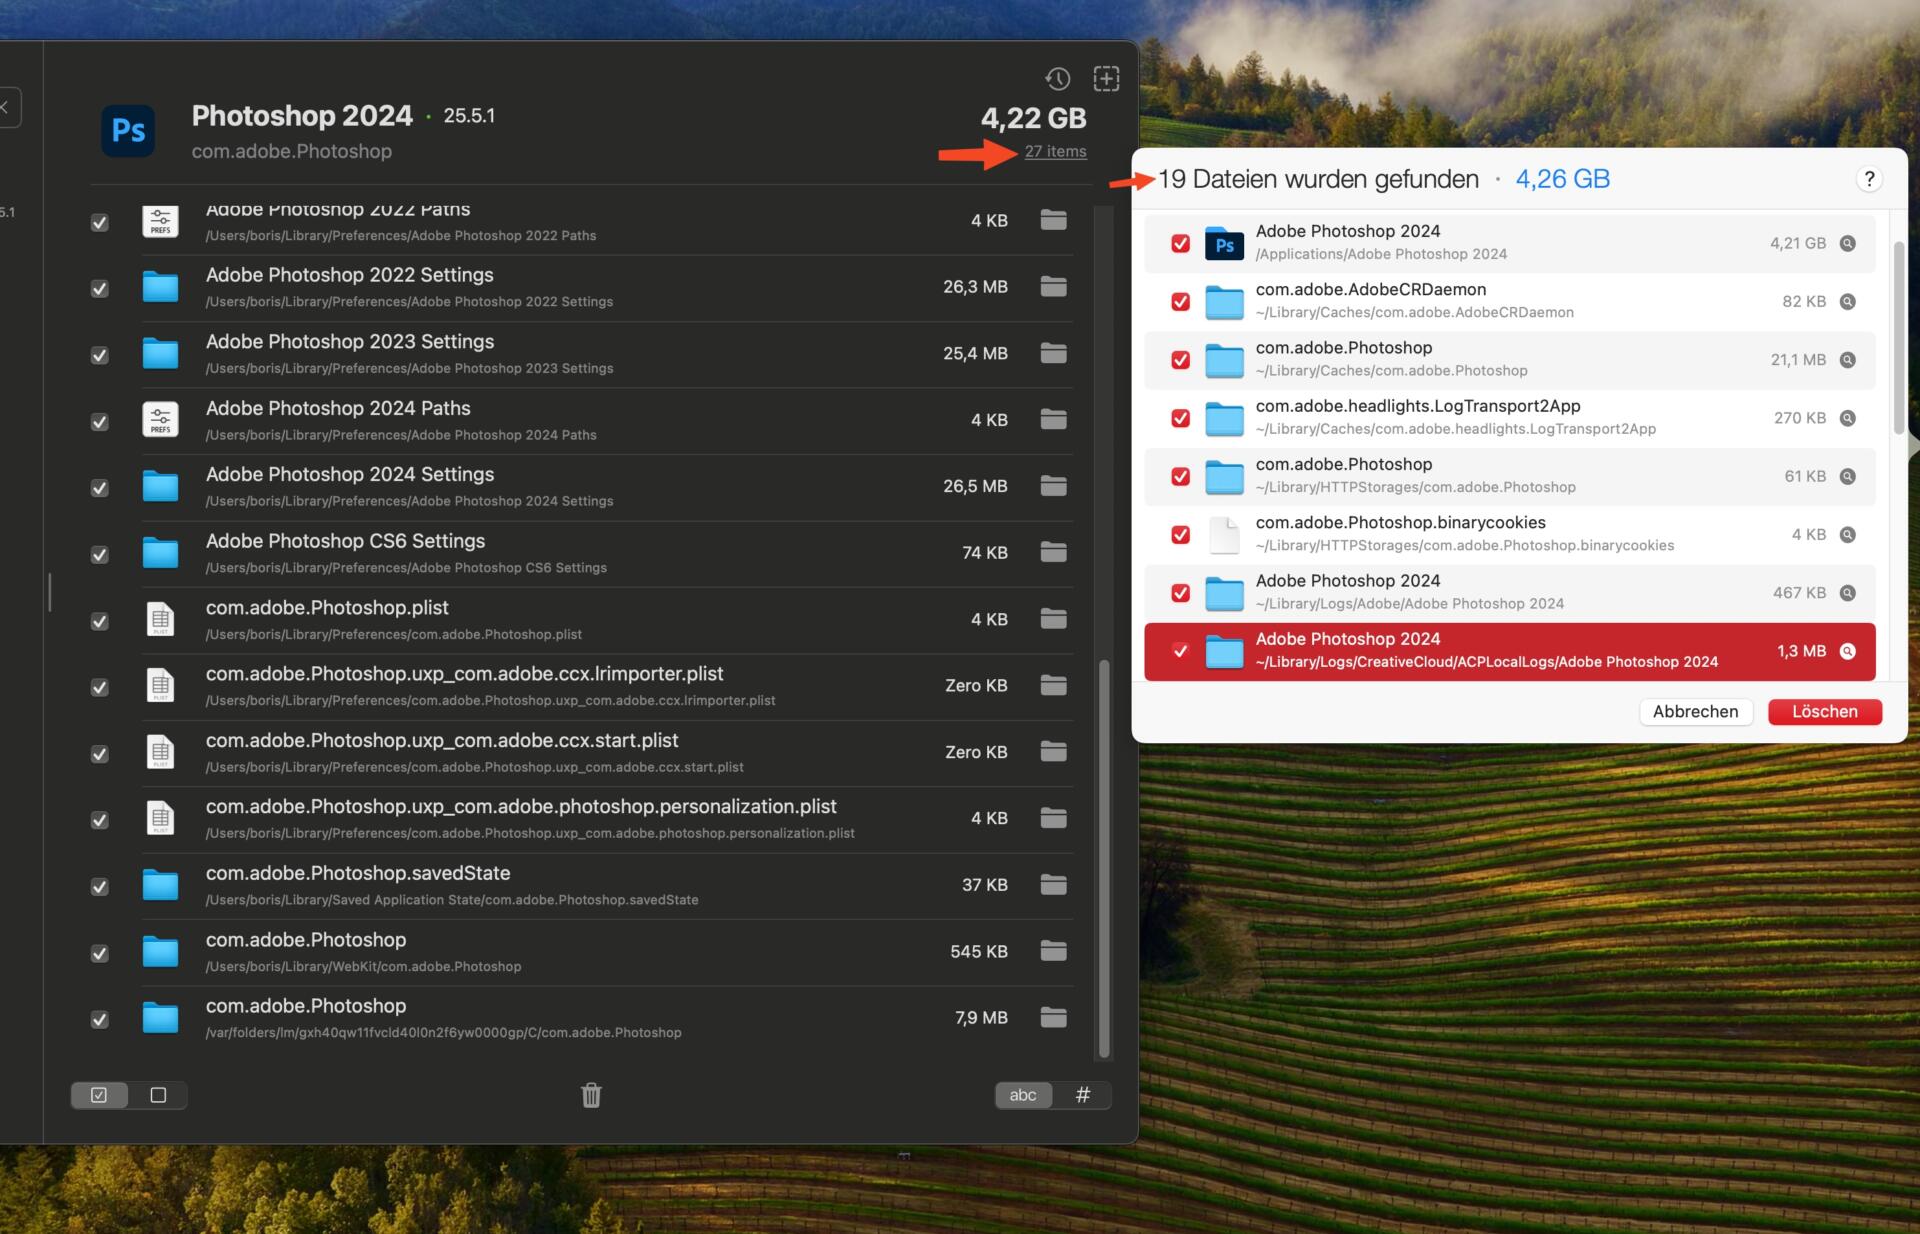
Task: Open the history clock icon
Action: tap(1058, 79)
